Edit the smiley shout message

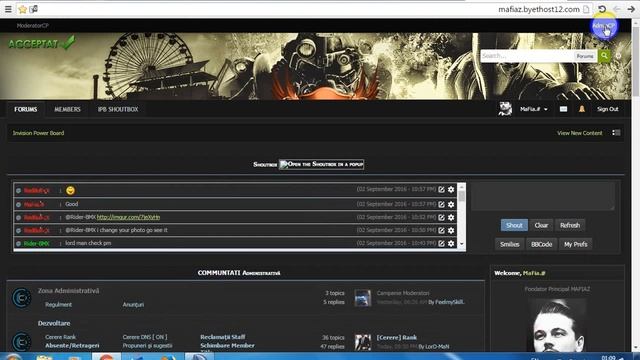(x=441, y=189)
